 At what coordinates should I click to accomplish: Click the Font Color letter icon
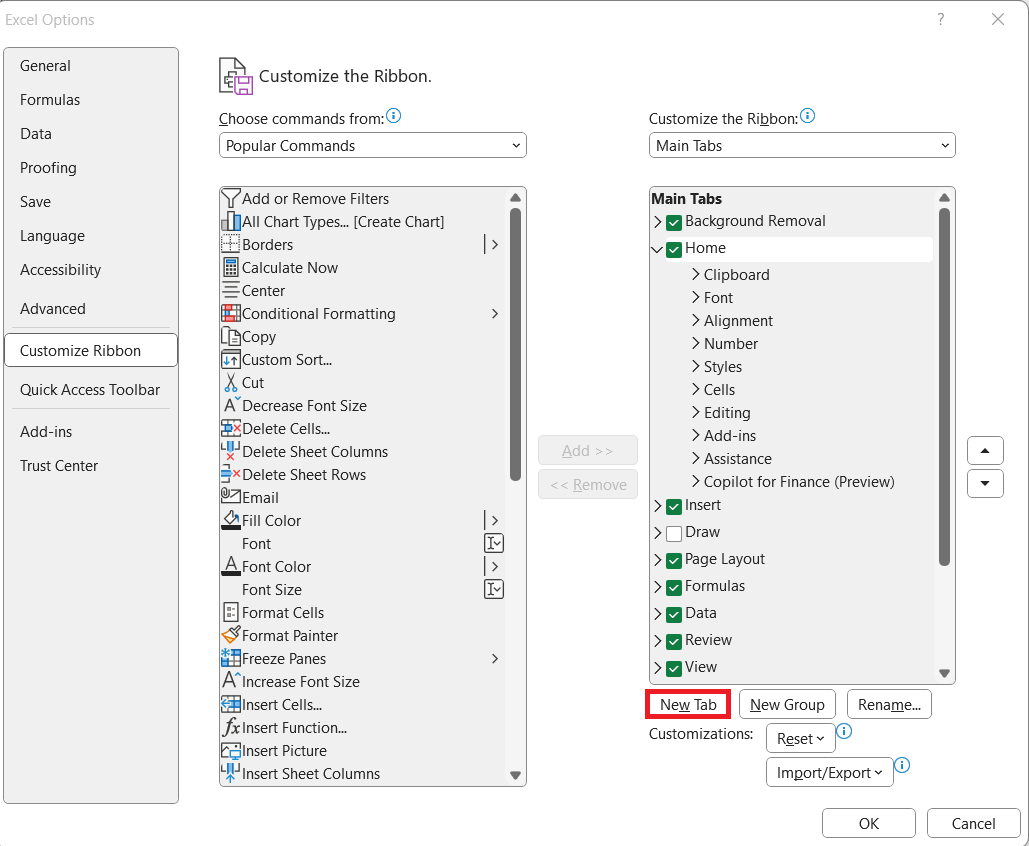(x=230, y=566)
